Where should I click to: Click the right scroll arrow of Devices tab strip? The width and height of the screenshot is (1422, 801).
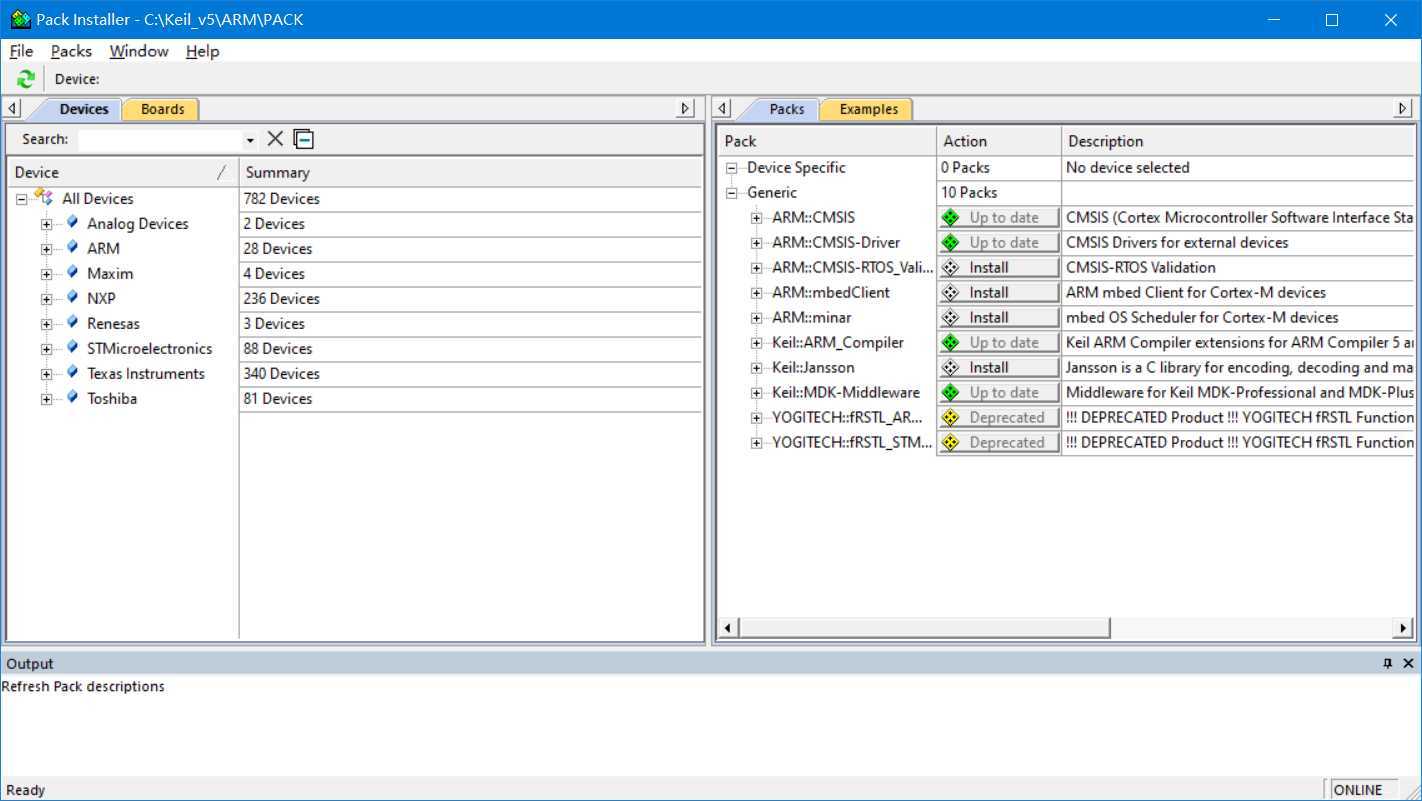685,108
